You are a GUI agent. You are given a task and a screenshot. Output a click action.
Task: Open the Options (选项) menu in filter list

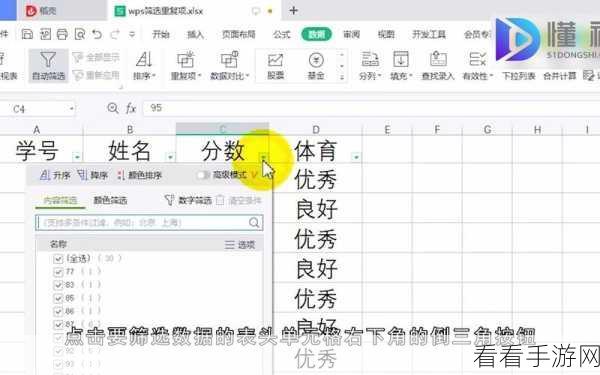point(240,245)
